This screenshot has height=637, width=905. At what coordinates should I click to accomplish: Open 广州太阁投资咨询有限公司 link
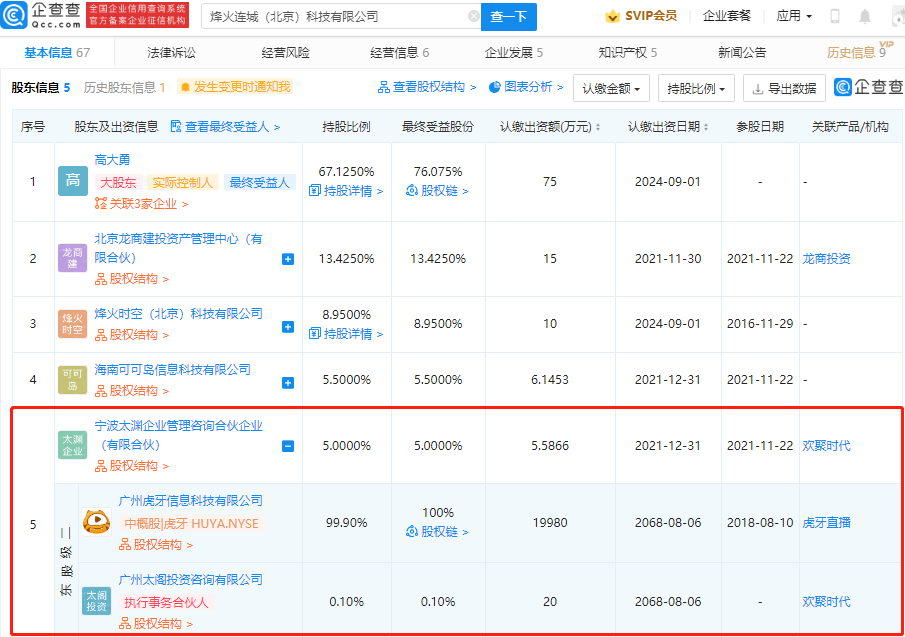(190, 580)
